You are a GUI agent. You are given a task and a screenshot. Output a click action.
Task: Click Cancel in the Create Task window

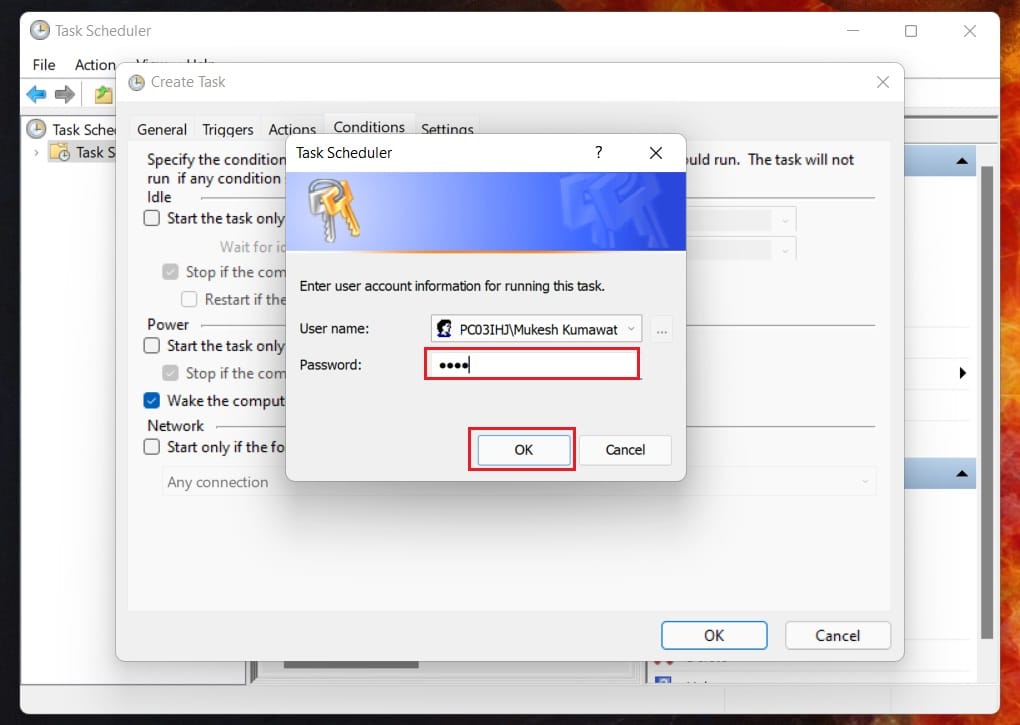[x=838, y=635]
